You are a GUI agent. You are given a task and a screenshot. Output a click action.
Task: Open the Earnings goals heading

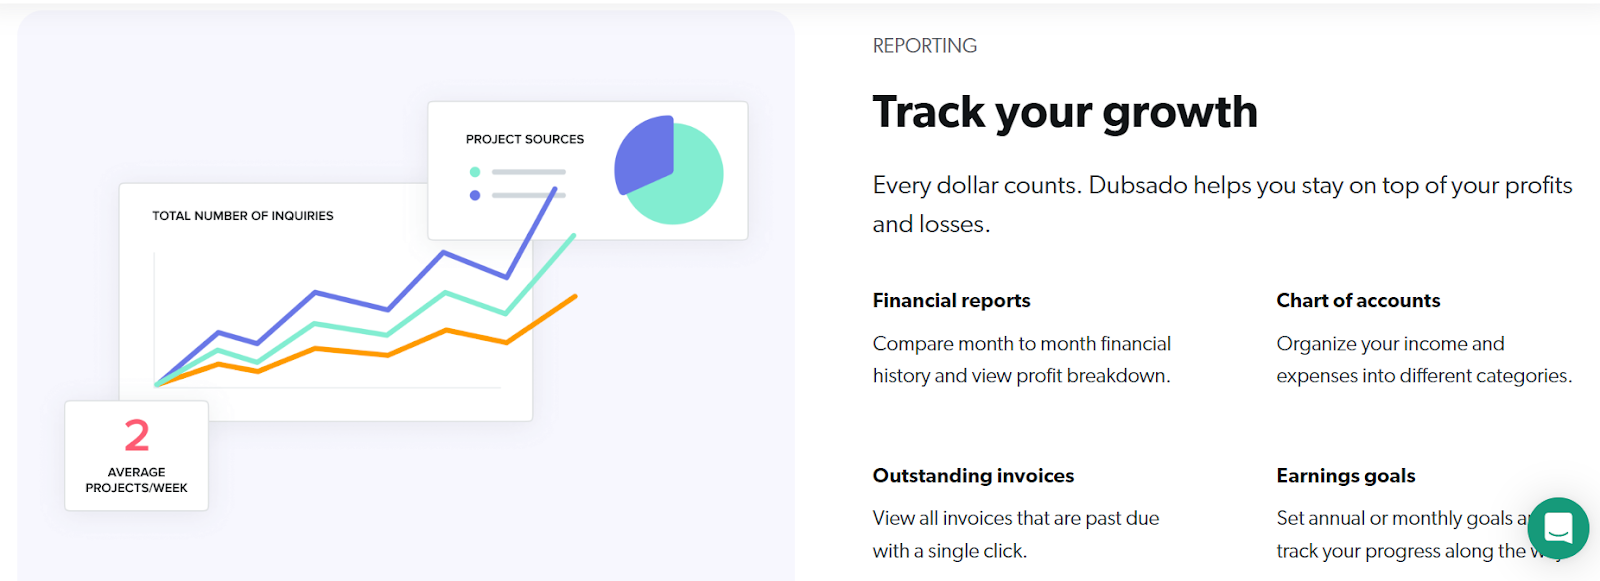tap(1346, 476)
